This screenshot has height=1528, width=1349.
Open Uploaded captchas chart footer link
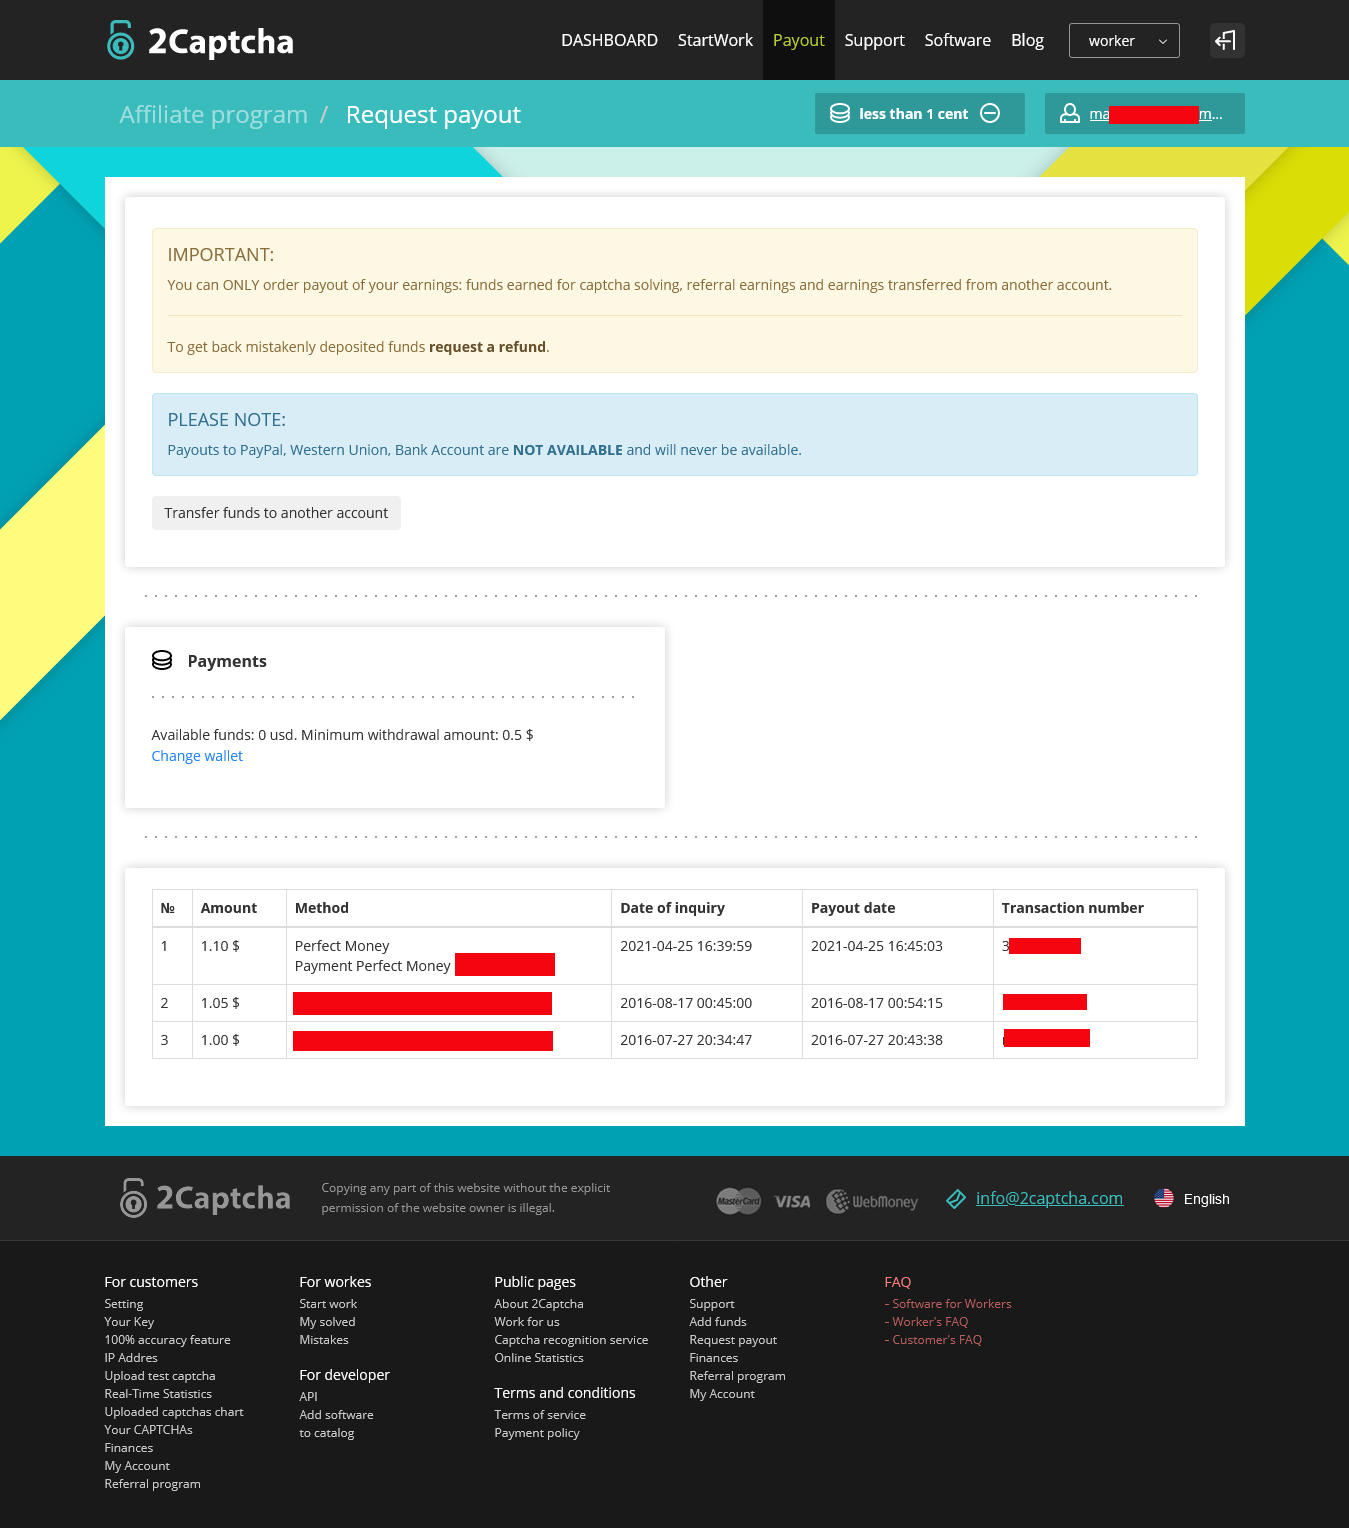click(174, 1412)
